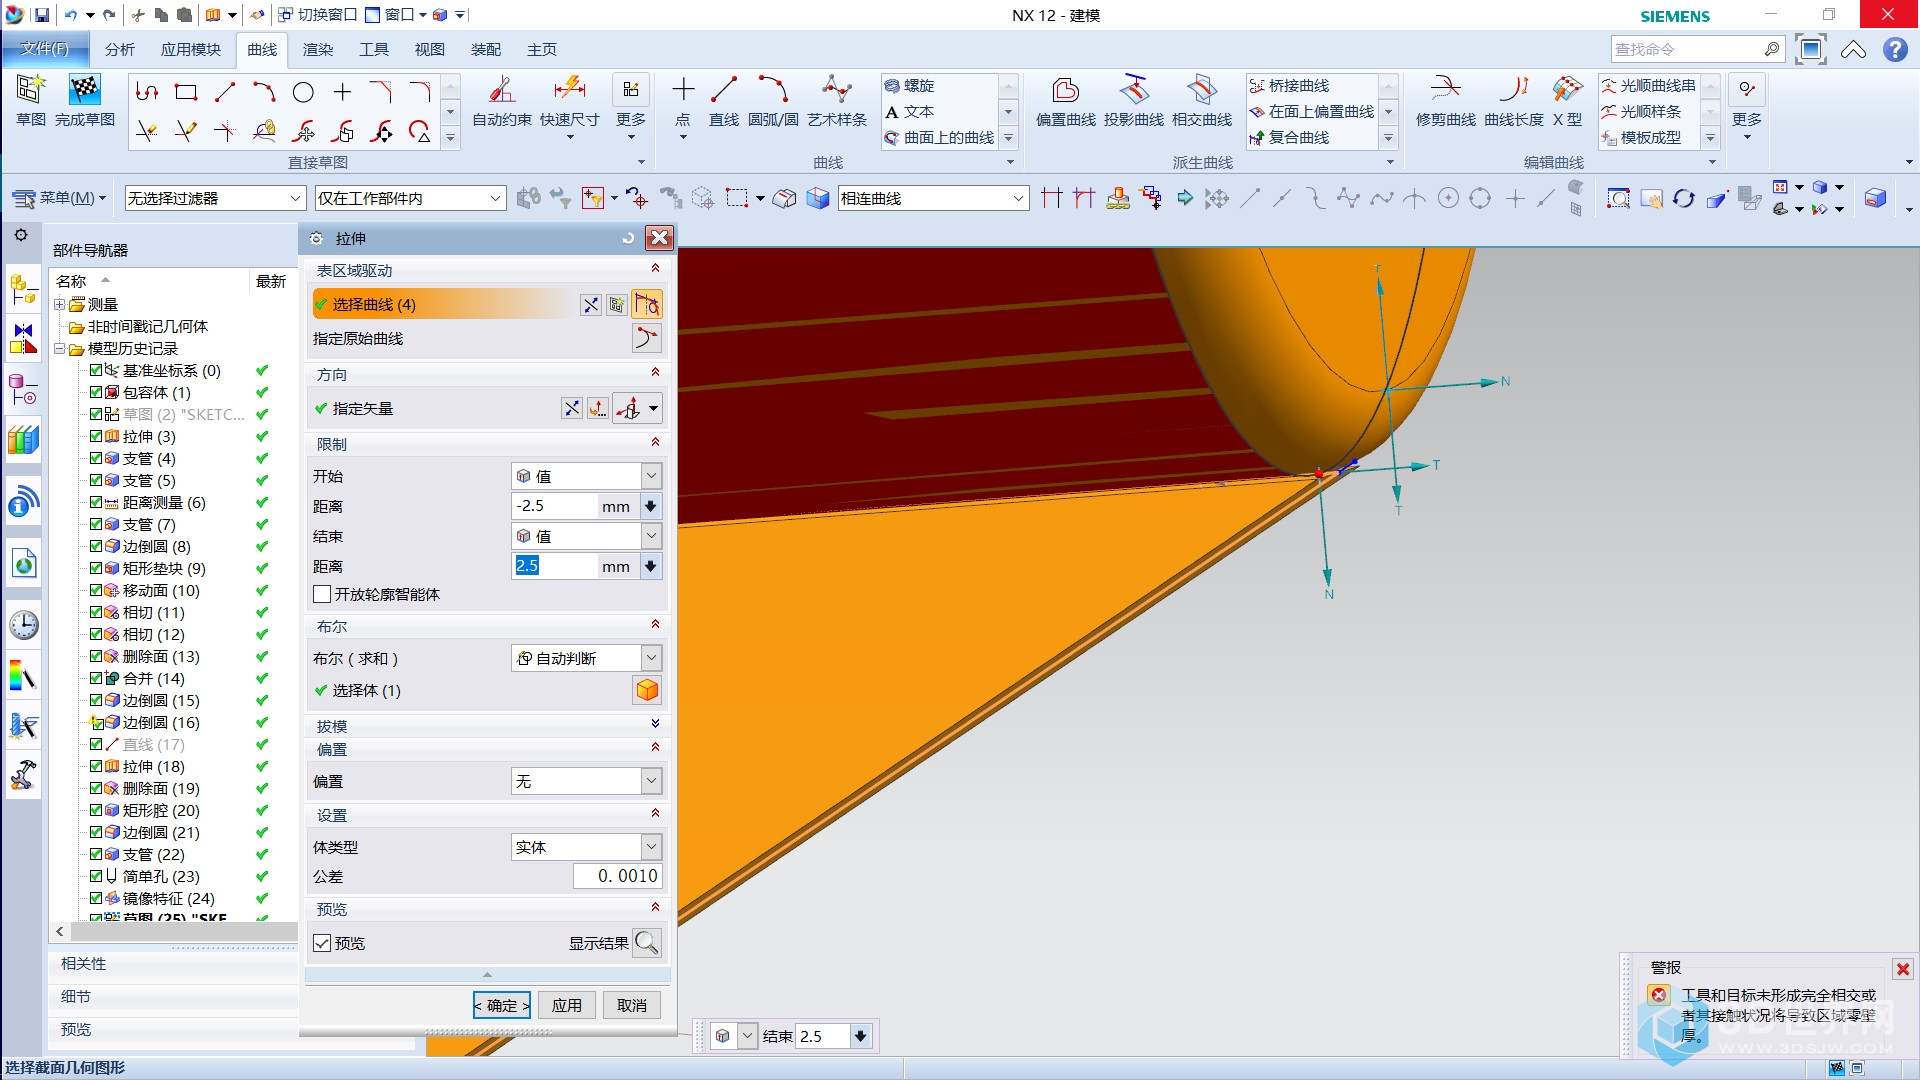The height and width of the screenshot is (1080, 1920).
Task: Open the curve rule dropdown (相连曲线)
Action: 932,198
